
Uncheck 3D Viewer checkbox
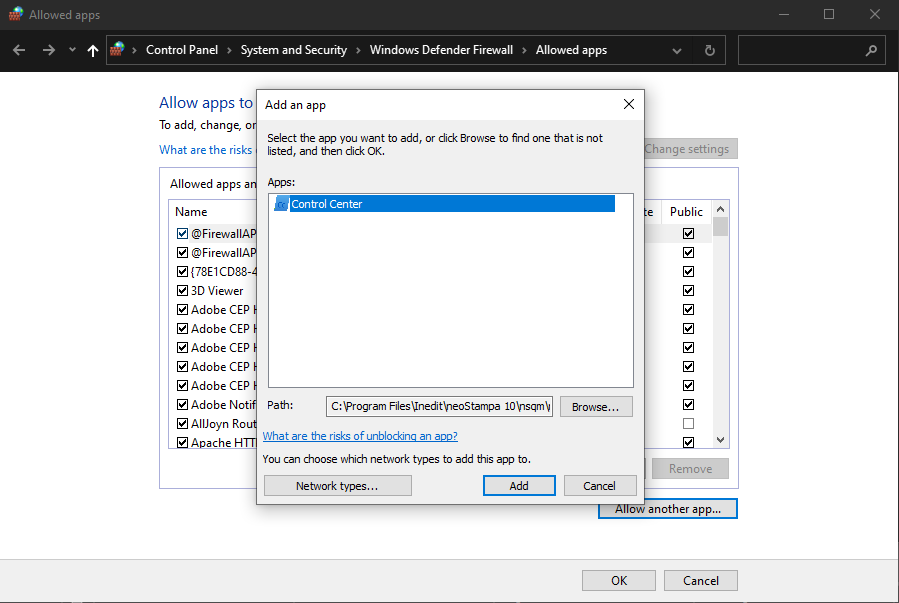[182, 291]
